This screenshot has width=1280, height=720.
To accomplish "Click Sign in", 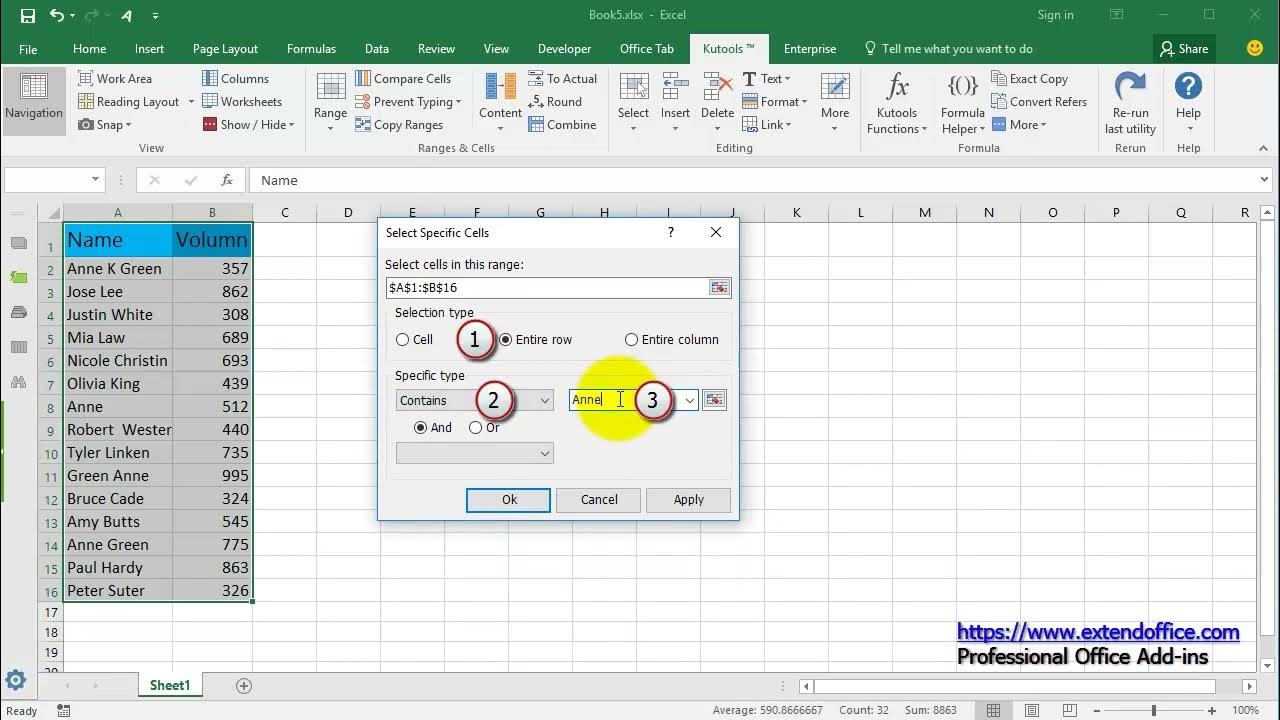I will (1055, 15).
